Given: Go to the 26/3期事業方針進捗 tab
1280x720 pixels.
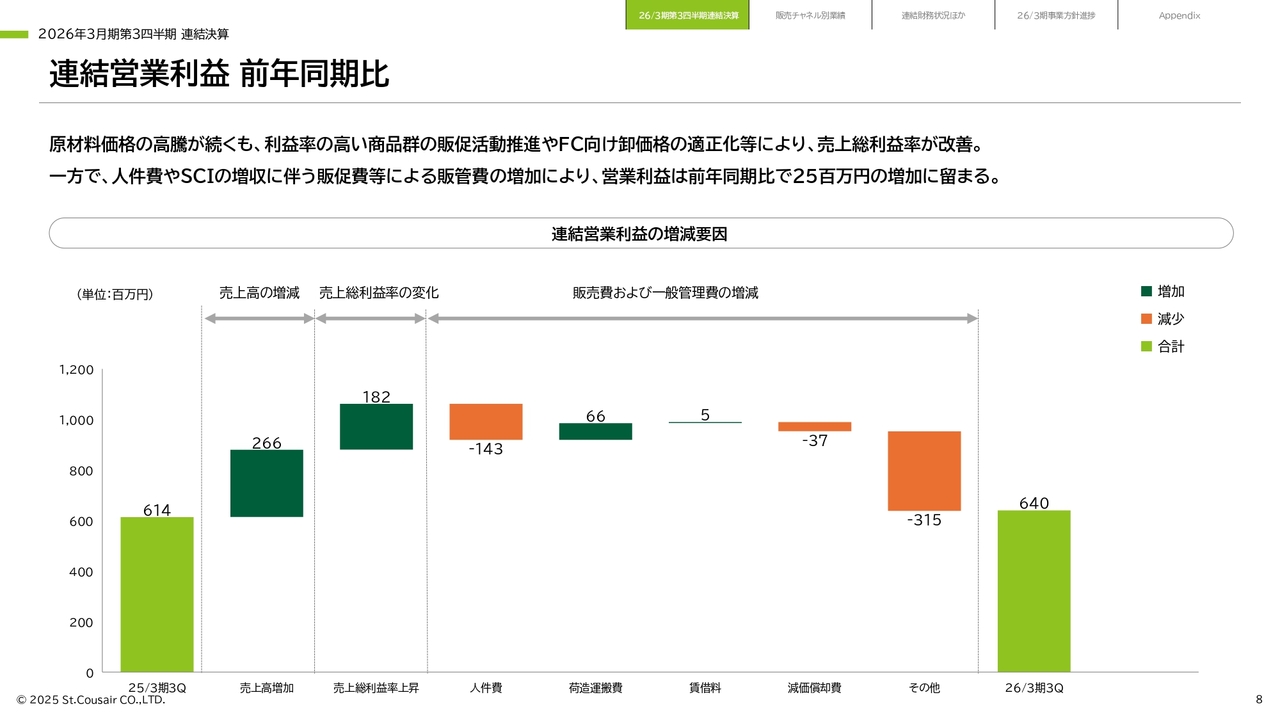Looking at the screenshot, I should [1056, 15].
